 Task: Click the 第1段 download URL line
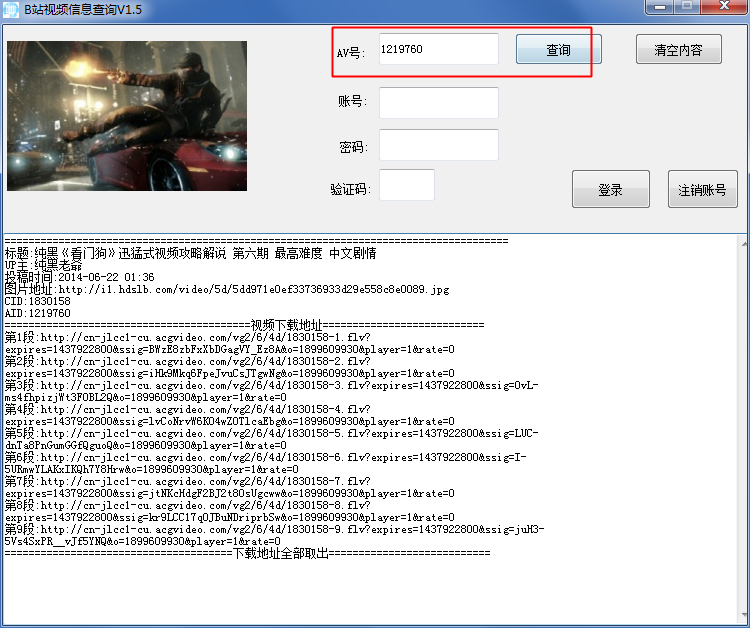click(x=230, y=343)
